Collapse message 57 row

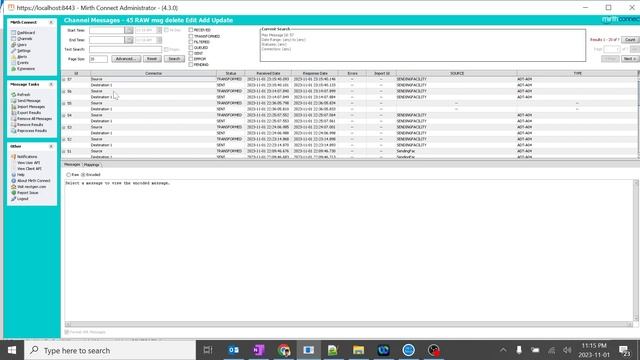tap(64, 79)
